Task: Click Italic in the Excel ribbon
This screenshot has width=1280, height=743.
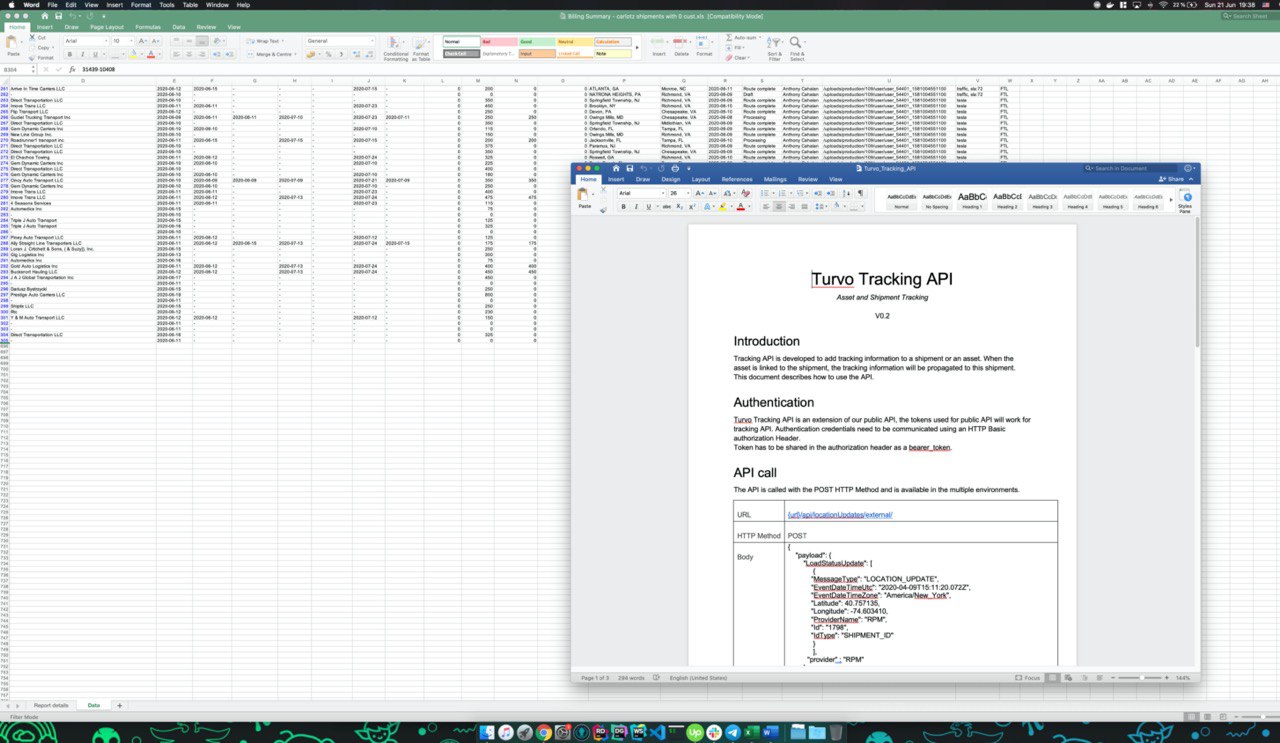Action: click(83, 54)
